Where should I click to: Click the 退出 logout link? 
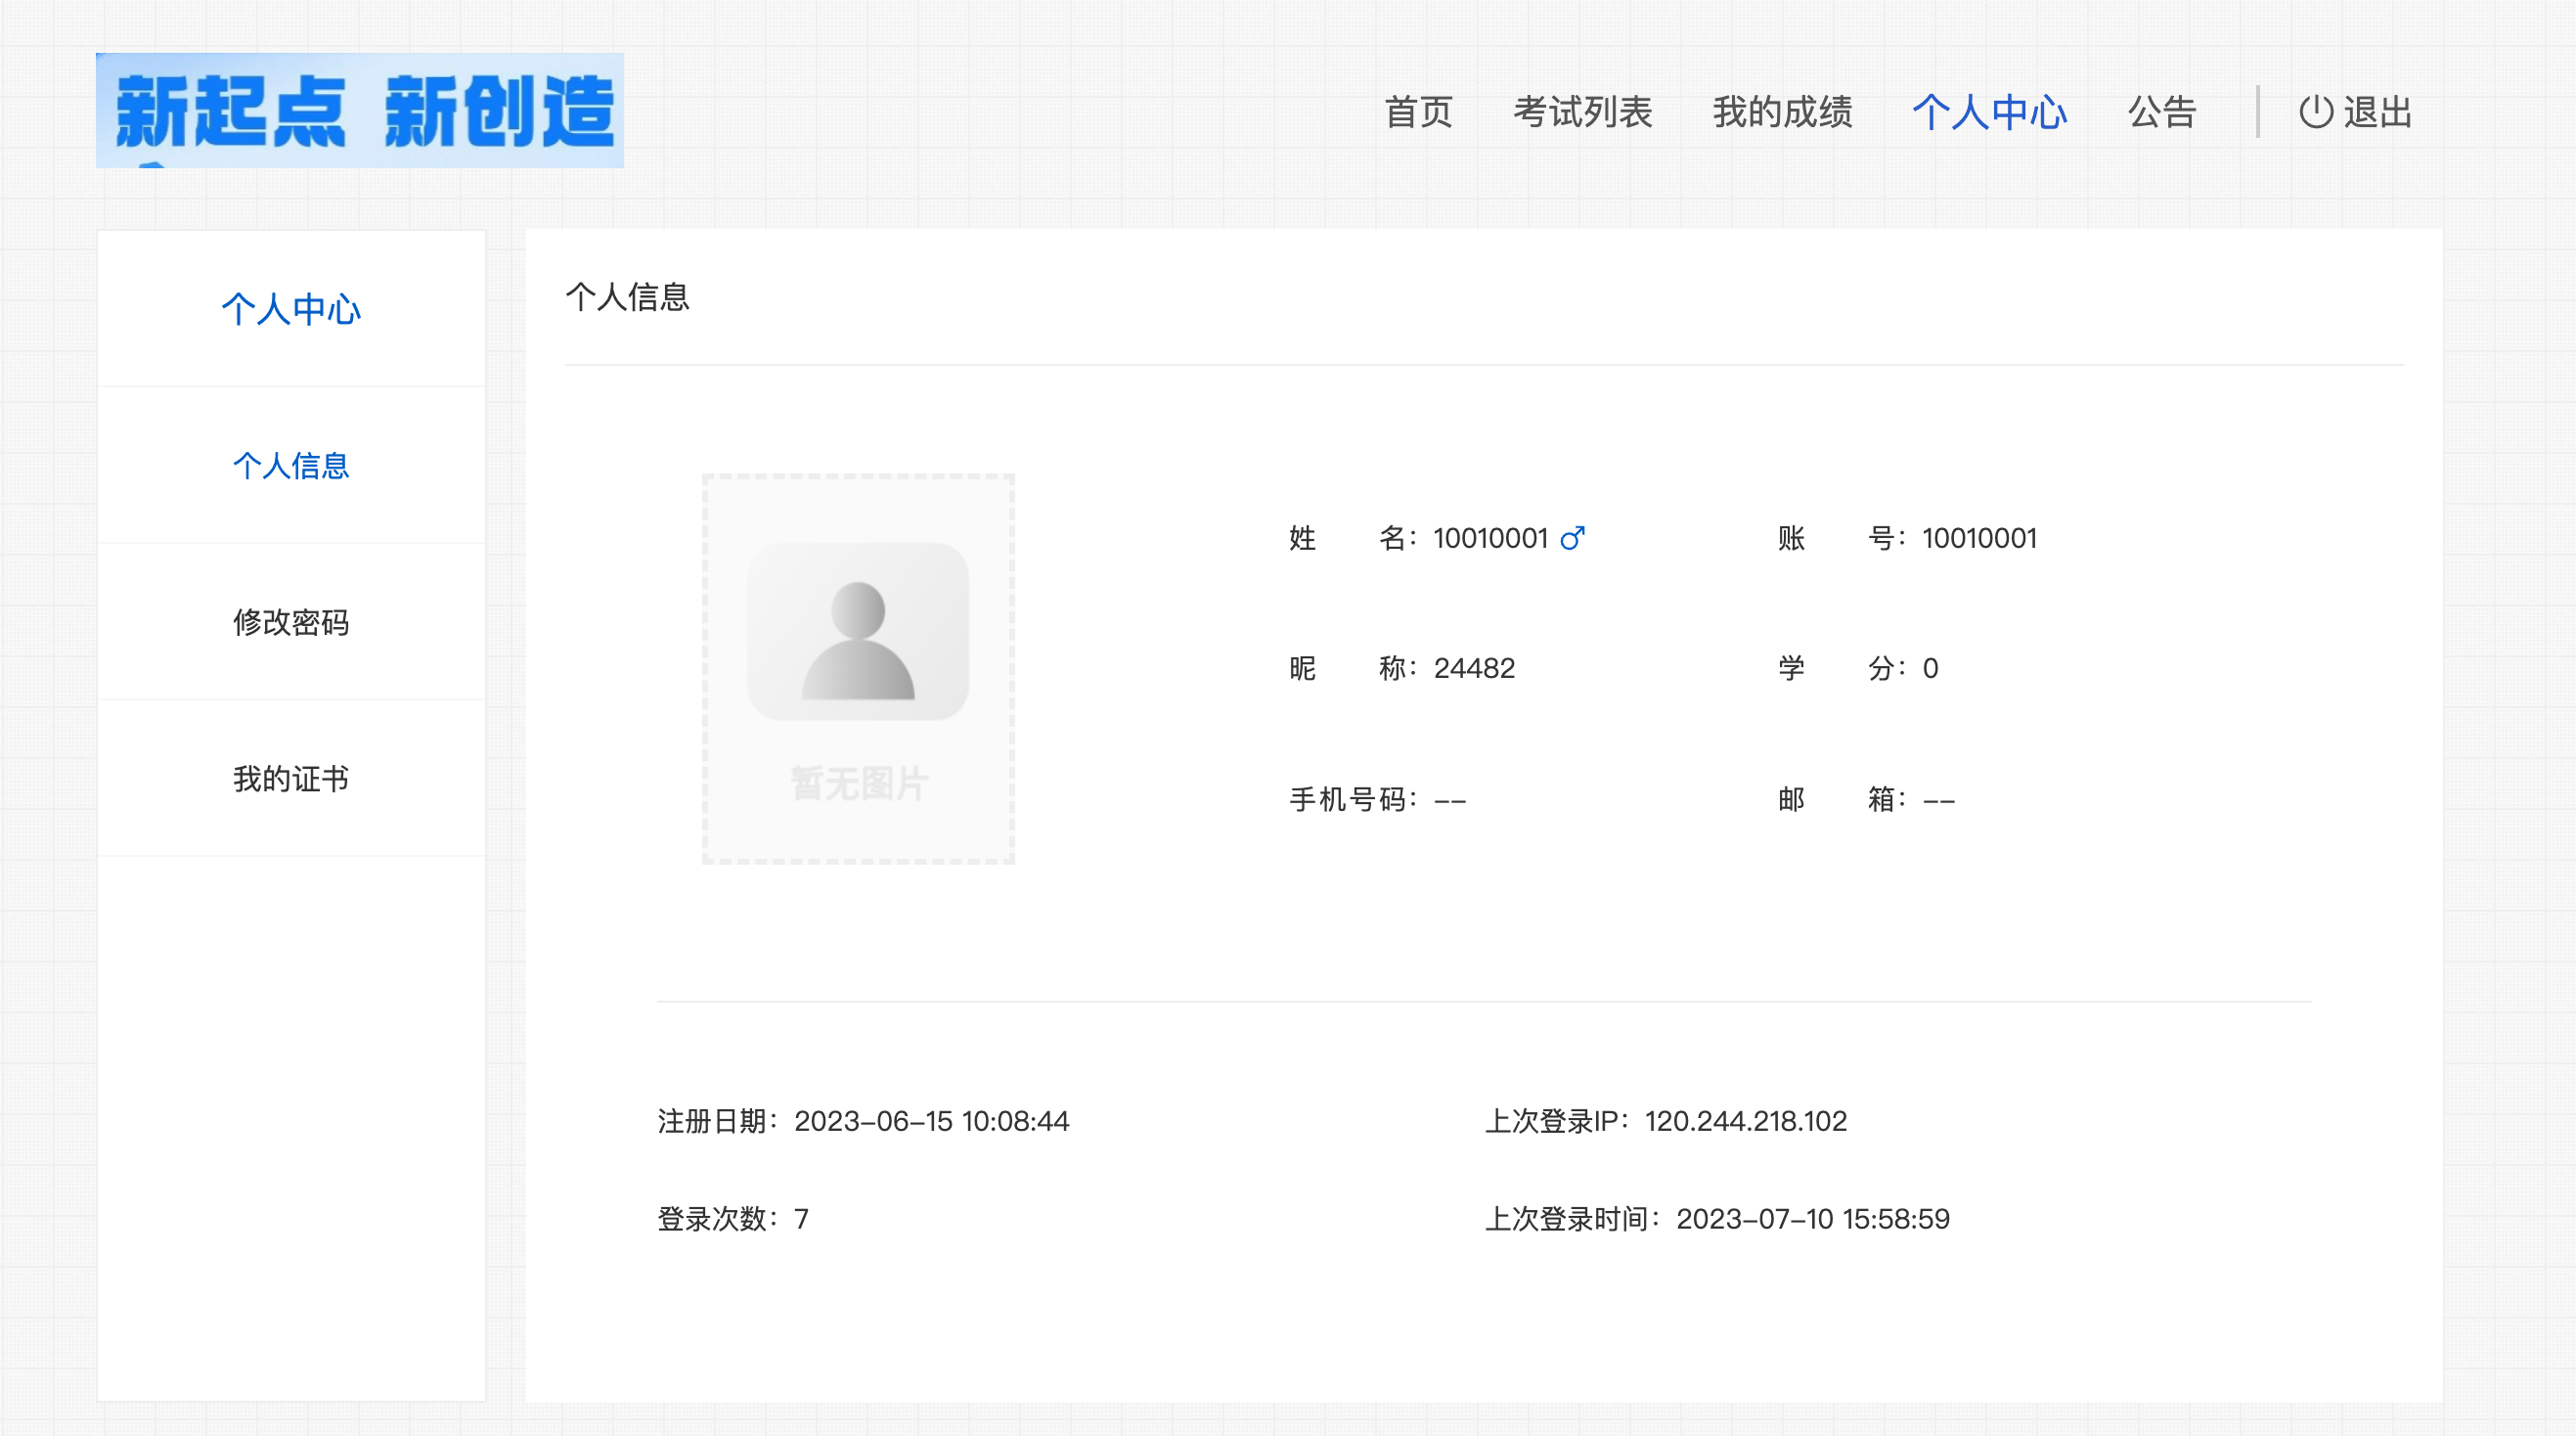coord(2378,112)
